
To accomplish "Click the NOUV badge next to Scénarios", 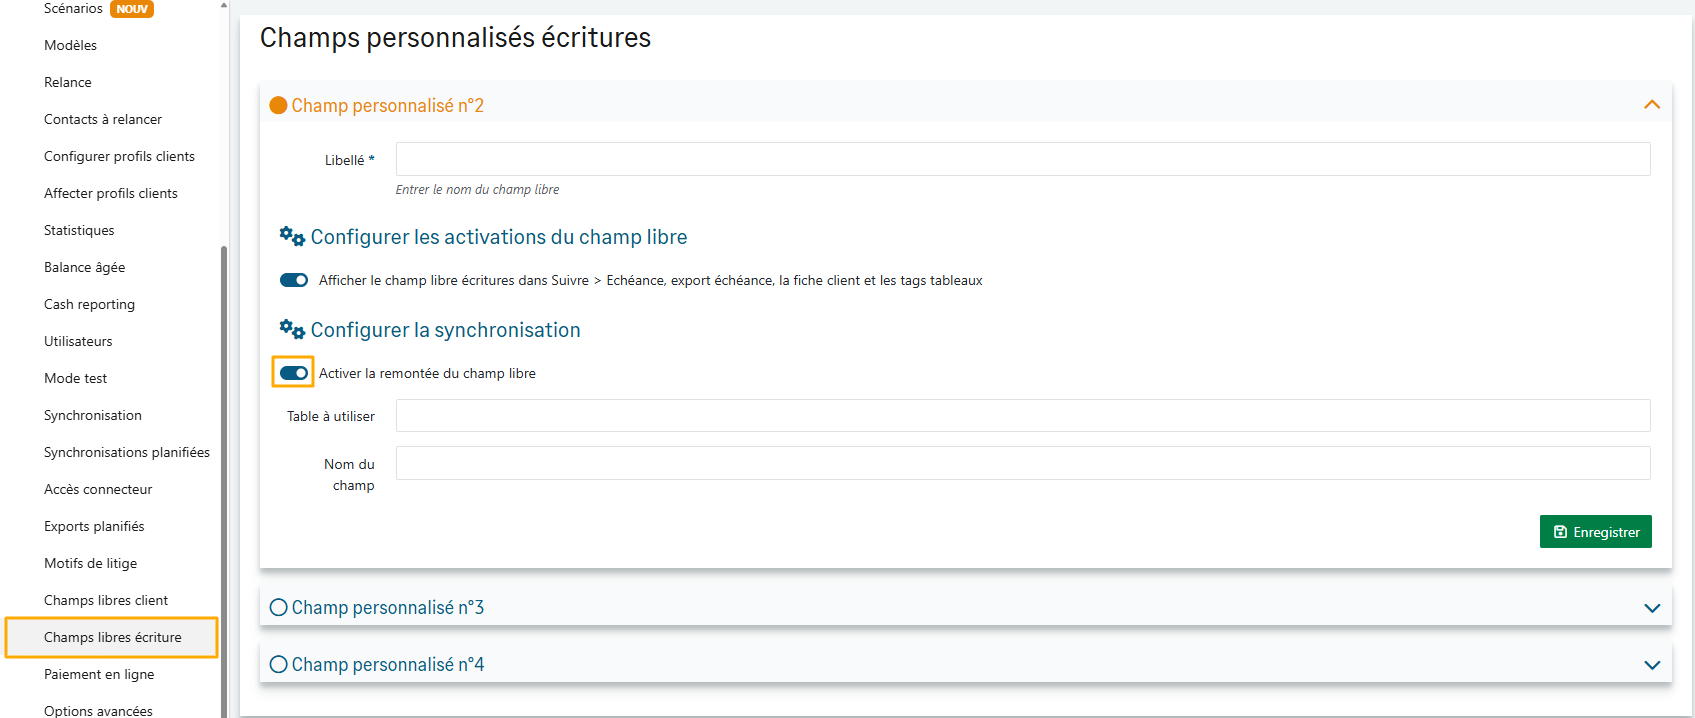I will click(x=132, y=9).
